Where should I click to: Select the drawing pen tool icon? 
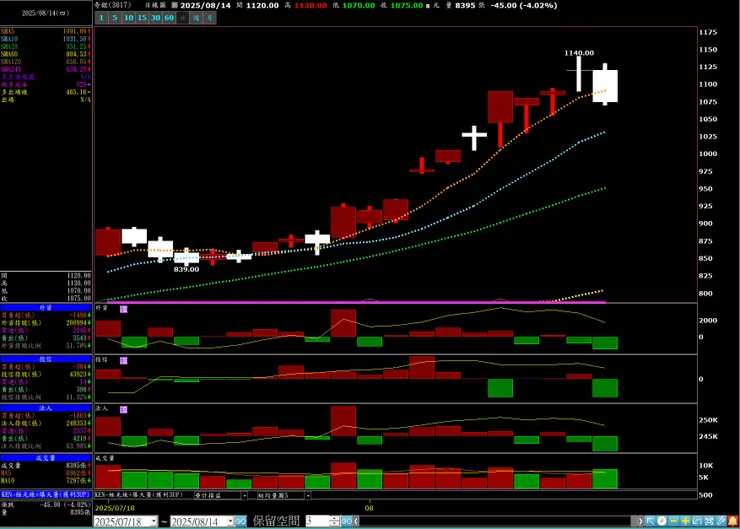pyautogui.click(x=721, y=521)
